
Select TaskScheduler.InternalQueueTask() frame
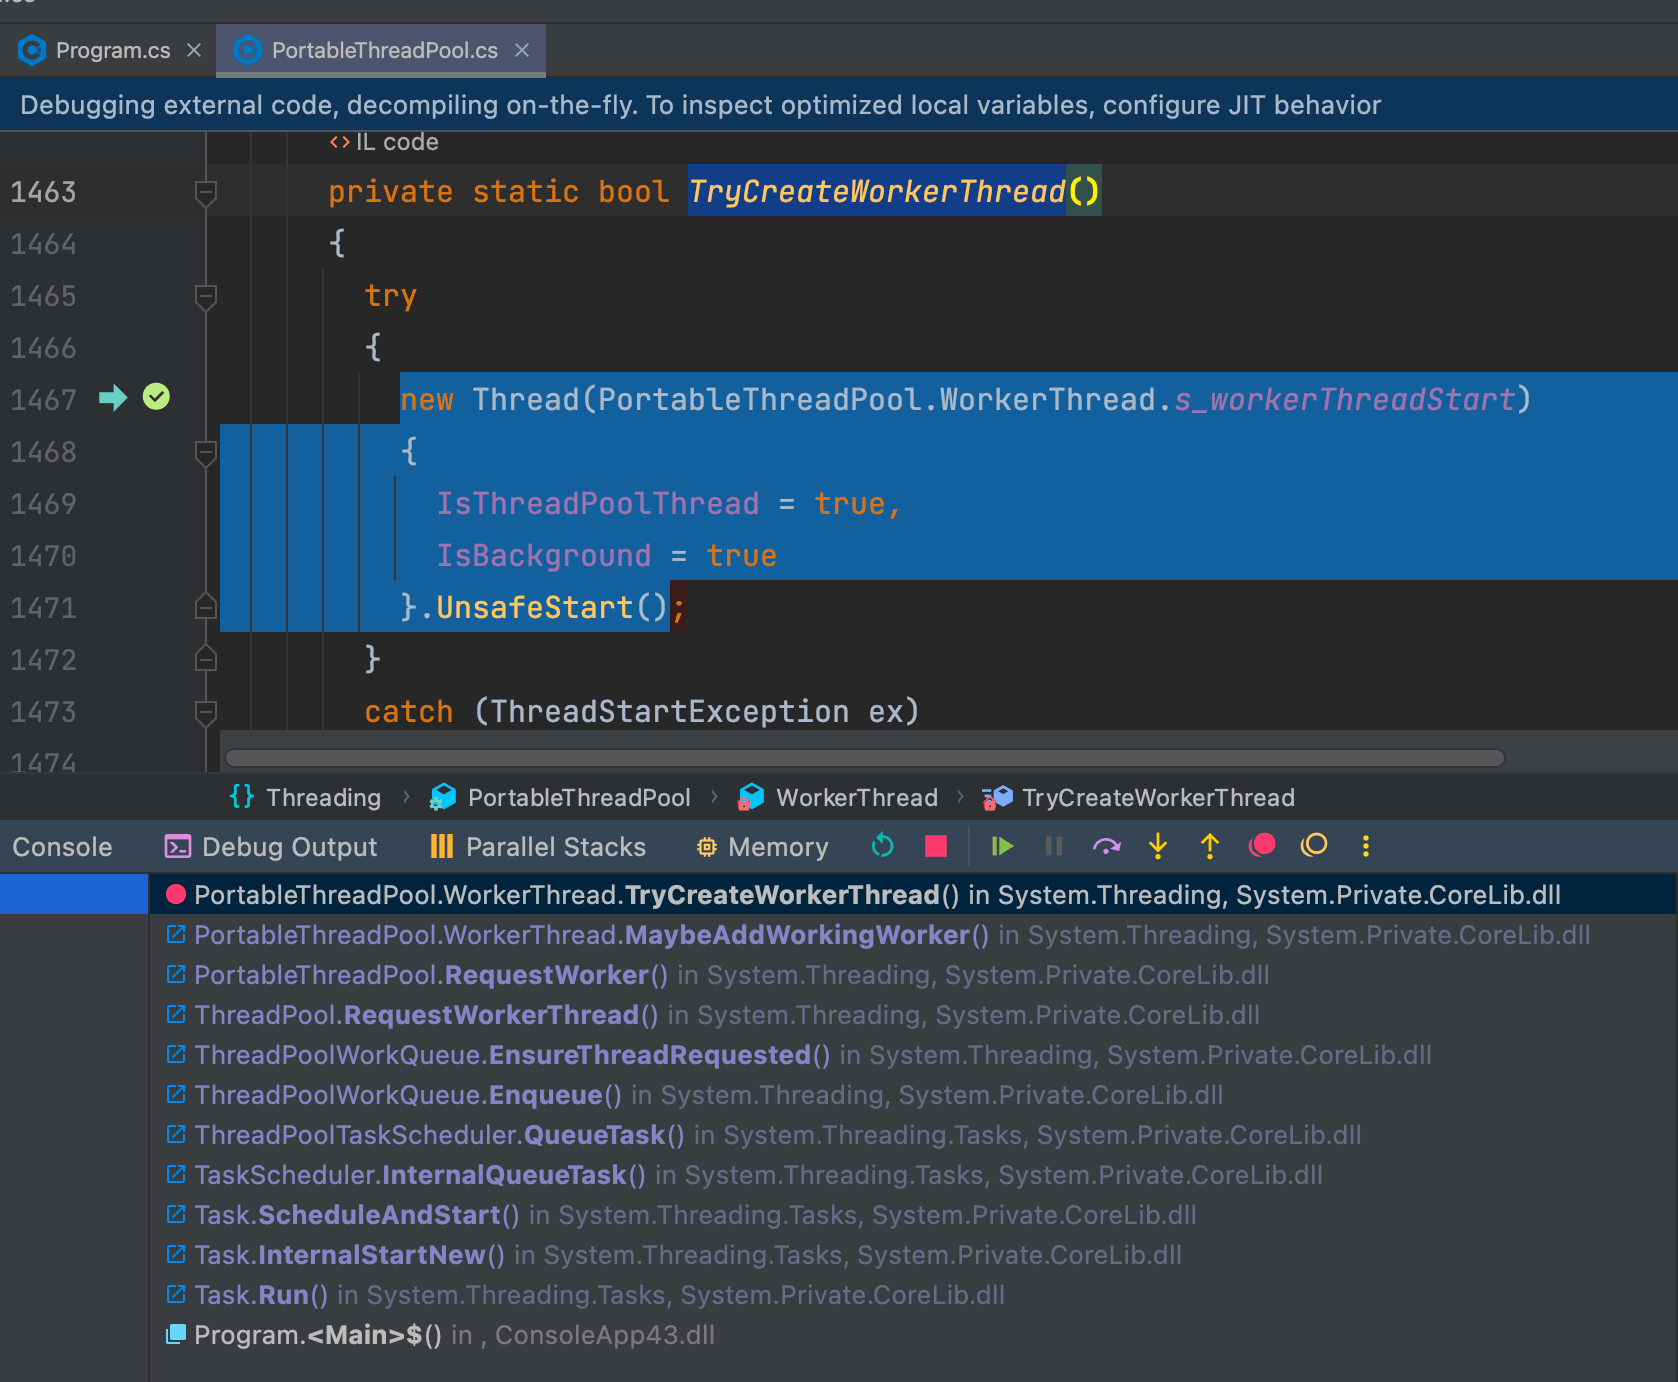click(912, 1175)
